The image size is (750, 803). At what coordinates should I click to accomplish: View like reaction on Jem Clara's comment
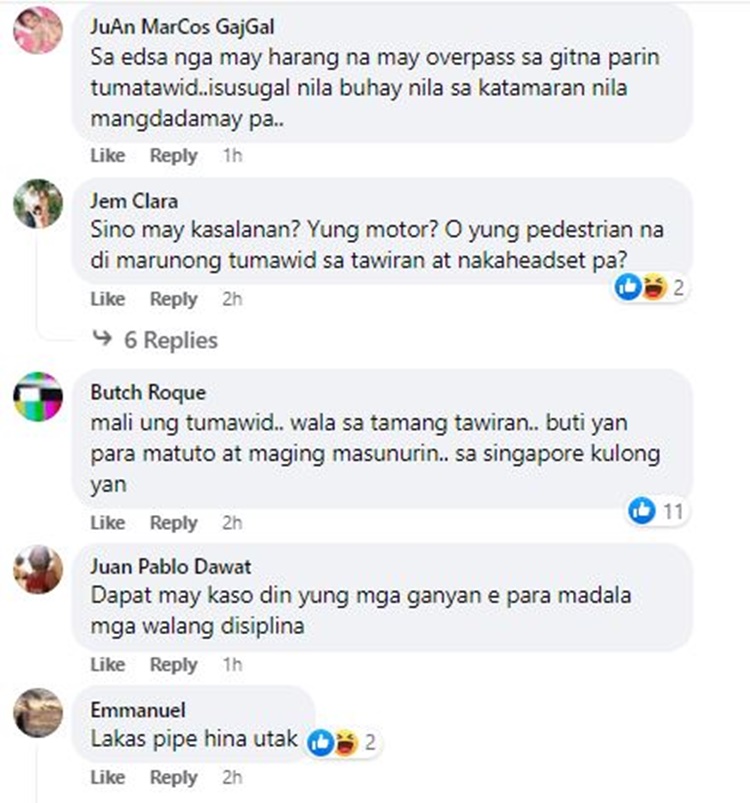point(628,286)
